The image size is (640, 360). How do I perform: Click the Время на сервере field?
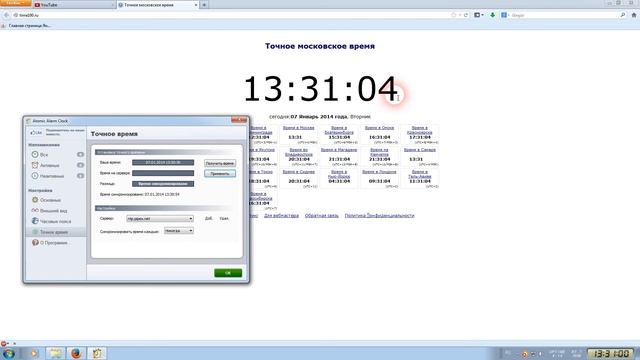coord(163,173)
